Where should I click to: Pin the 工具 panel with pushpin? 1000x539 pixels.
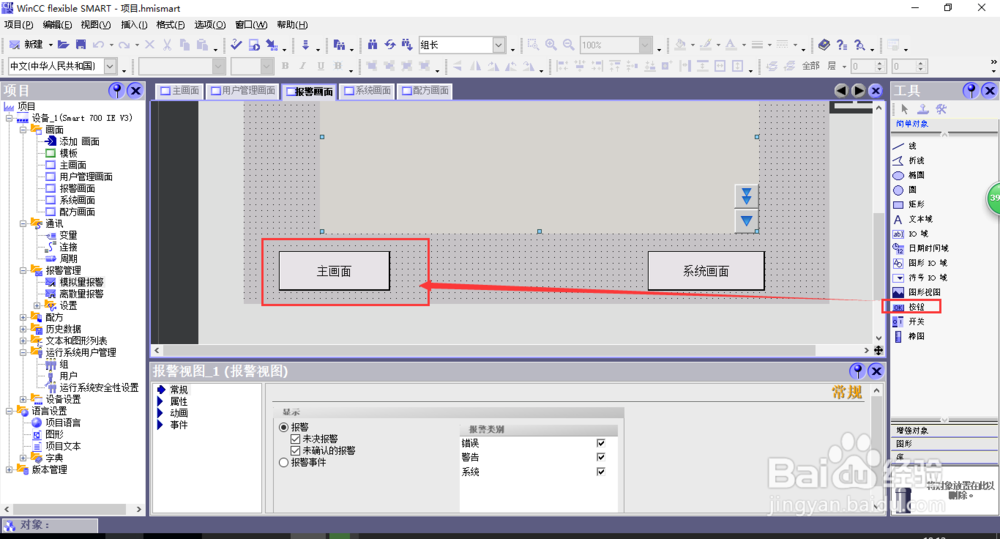971,91
